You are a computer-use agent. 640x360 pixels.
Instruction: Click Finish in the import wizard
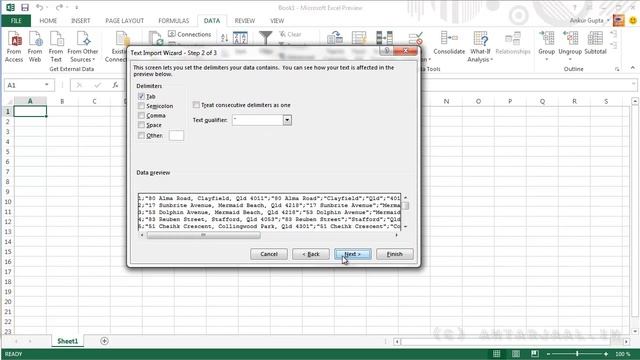pyautogui.click(x=395, y=254)
